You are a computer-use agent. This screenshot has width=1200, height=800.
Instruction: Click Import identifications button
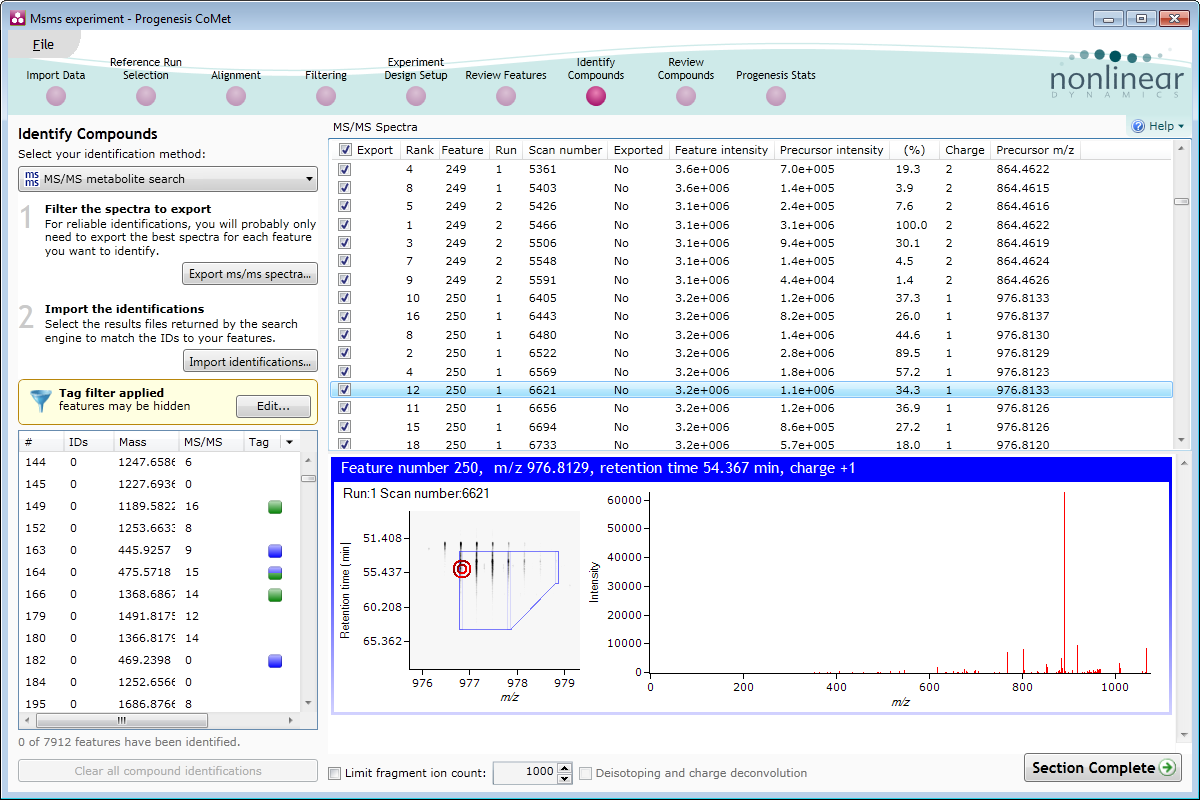tap(250, 362)
